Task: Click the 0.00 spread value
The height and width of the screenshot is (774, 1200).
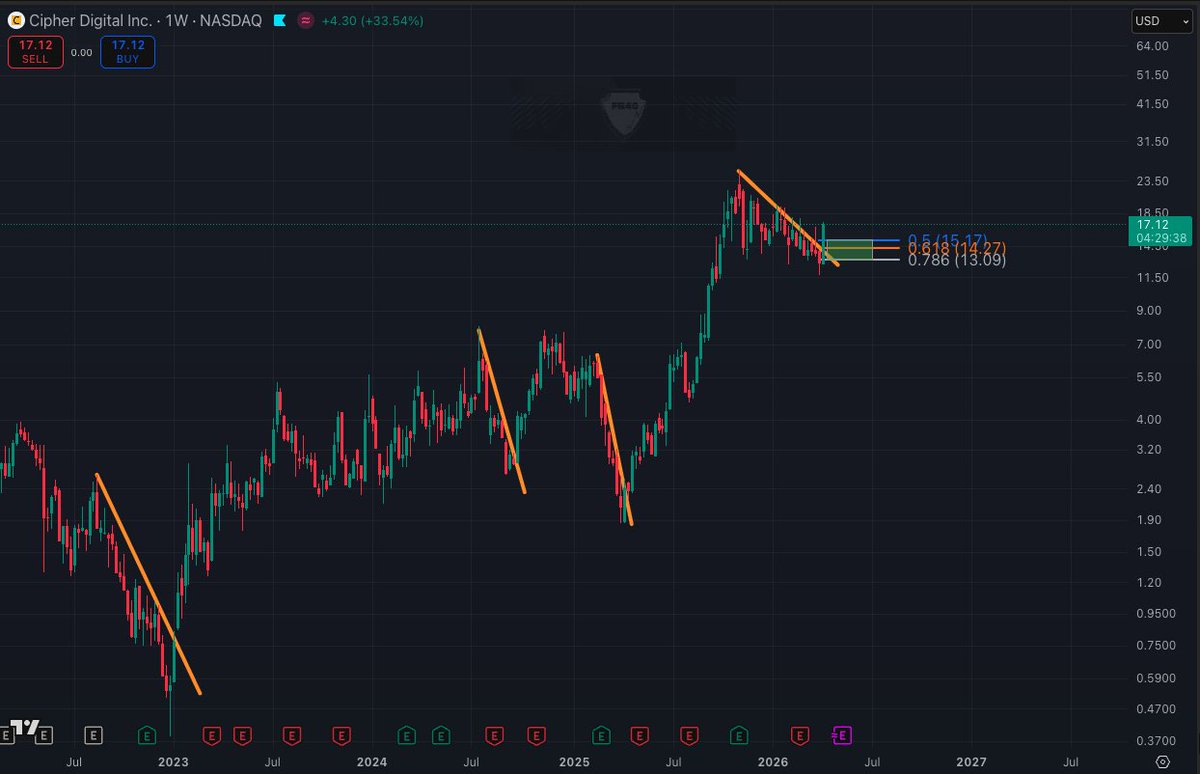Action: click(82, 53)
